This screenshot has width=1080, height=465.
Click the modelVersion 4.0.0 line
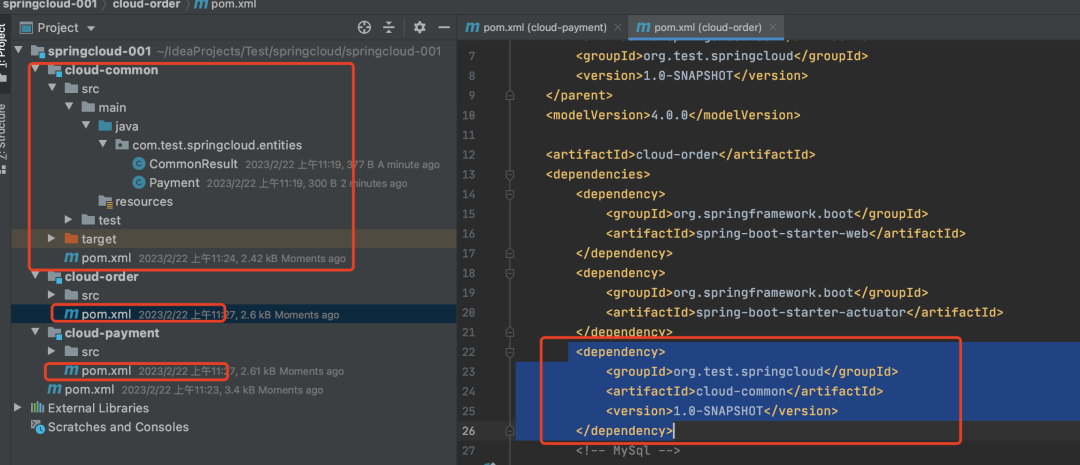(x=673, y=115)
